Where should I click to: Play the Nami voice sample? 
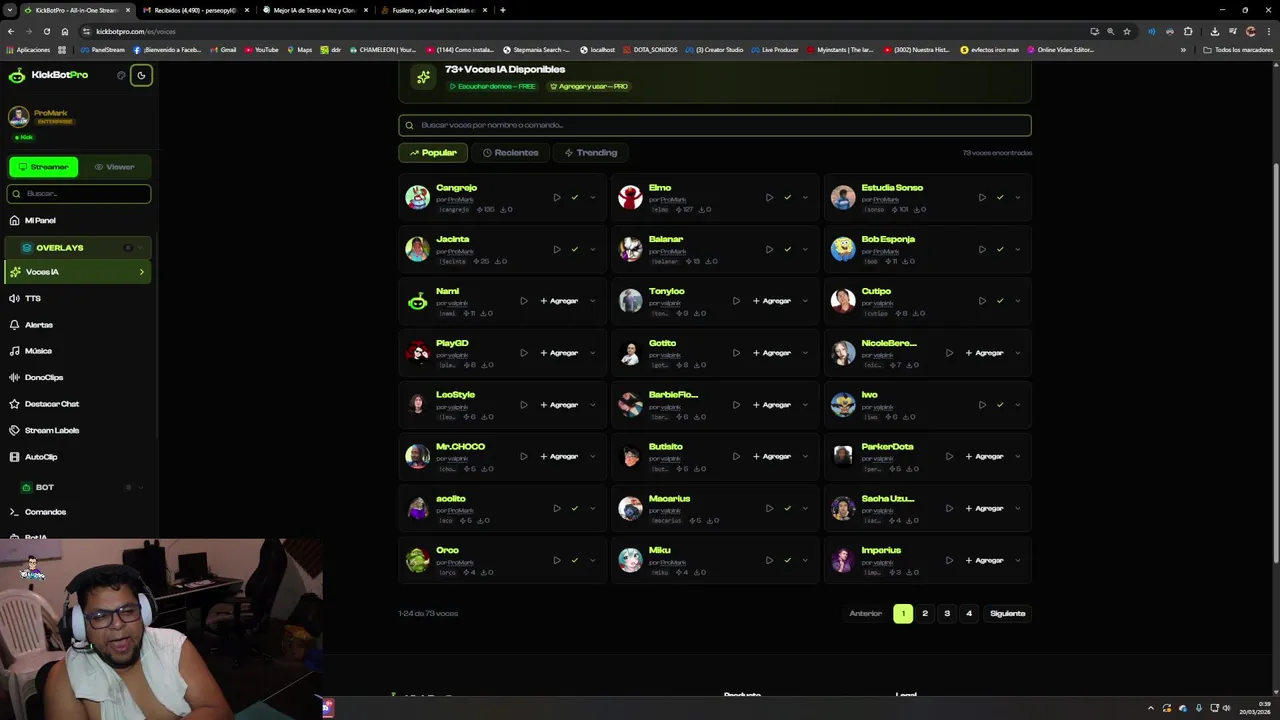click(x=523, y=301)
